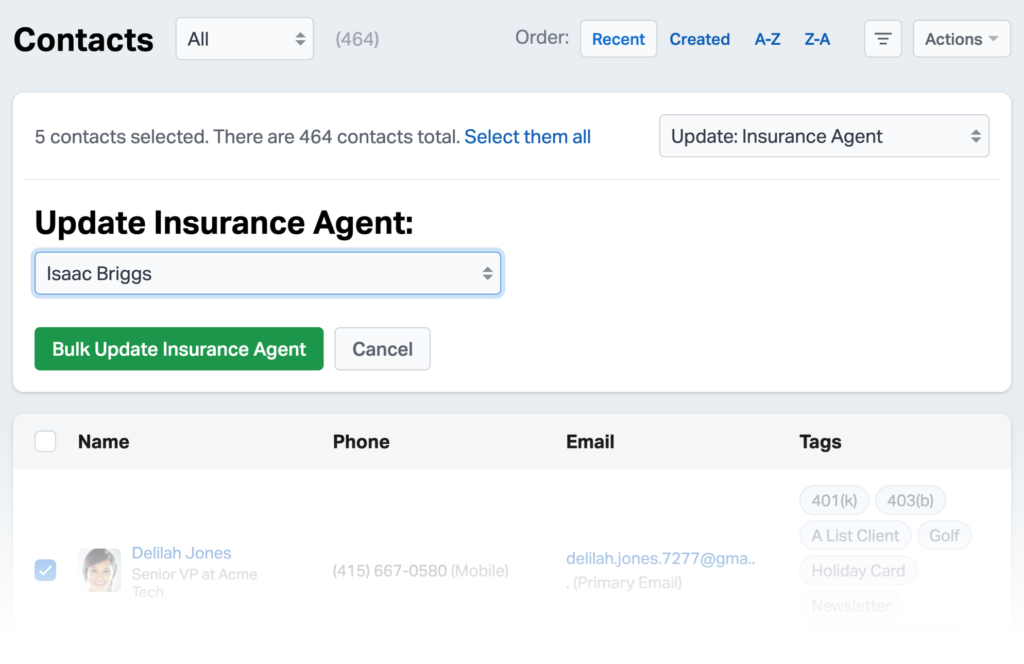1024x664 pixels.
Task: Open the Actions menu
Action: tap(960, 38)
